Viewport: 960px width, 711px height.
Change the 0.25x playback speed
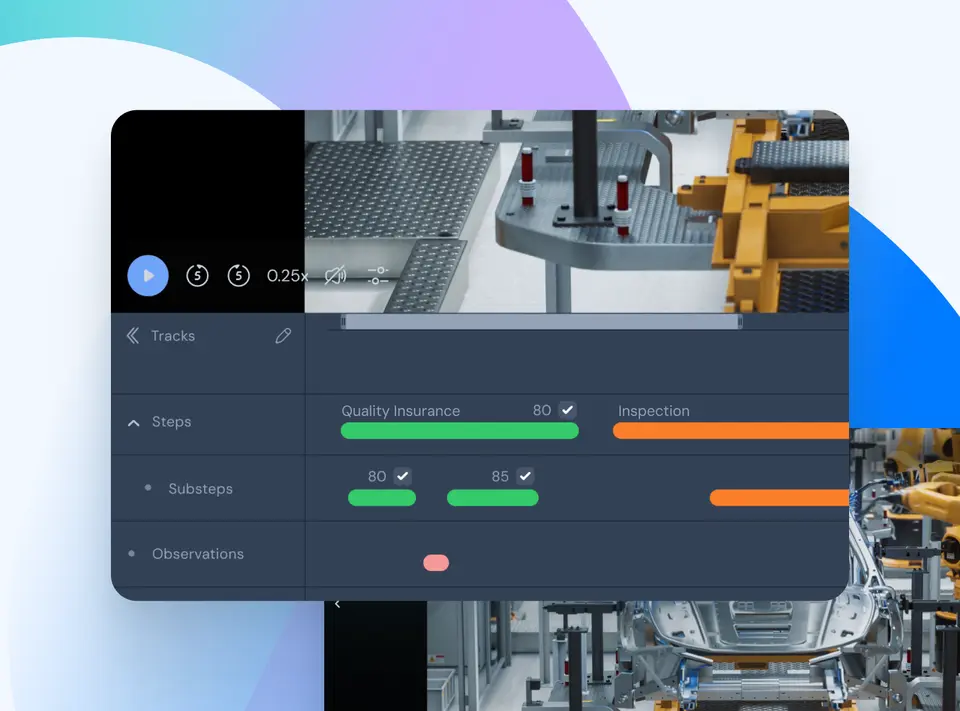(x=287, y=276)
